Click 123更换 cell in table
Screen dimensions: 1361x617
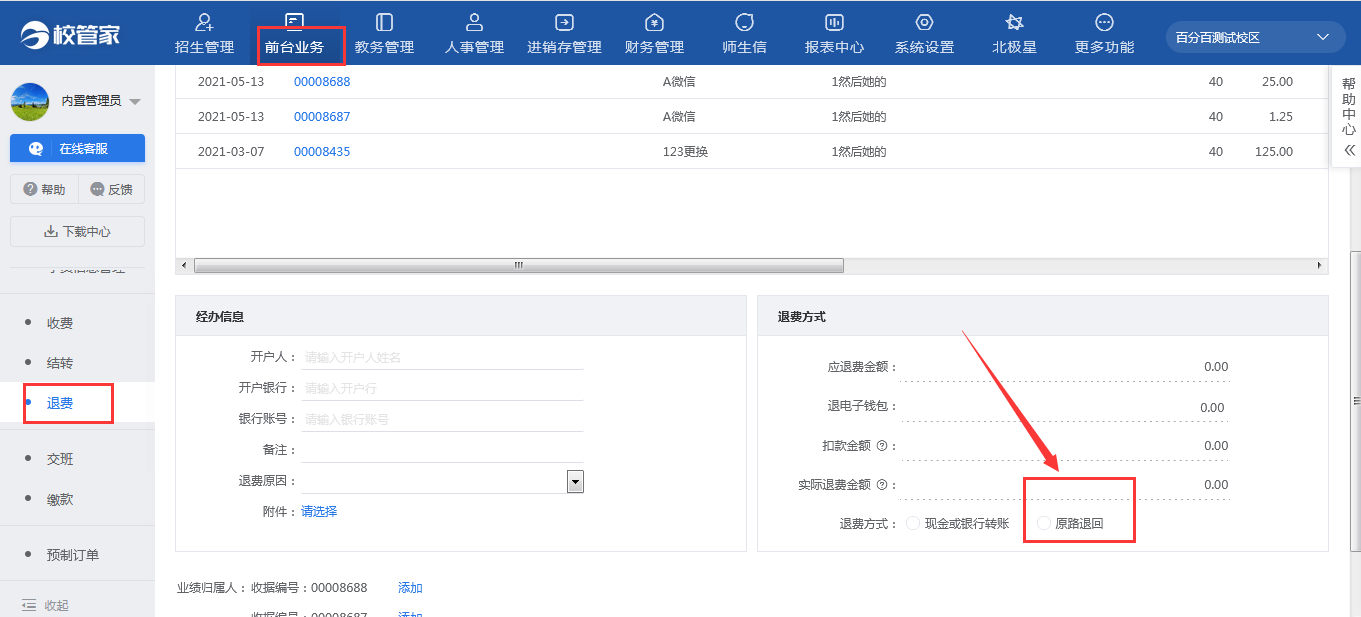point(685,152)
